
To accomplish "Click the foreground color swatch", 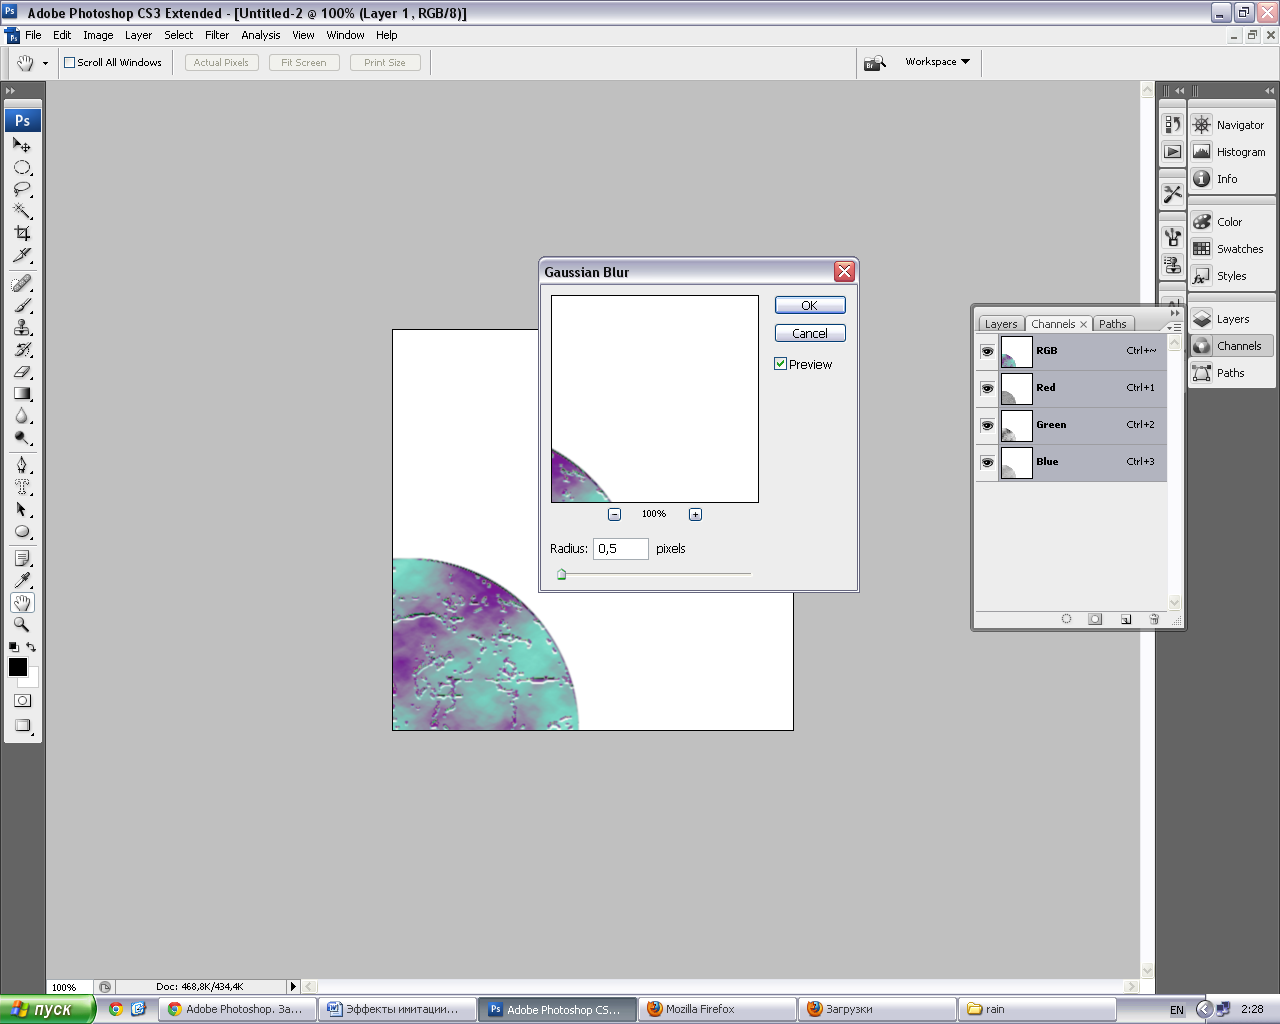I will pyautogui.click(x=18, y=667).
